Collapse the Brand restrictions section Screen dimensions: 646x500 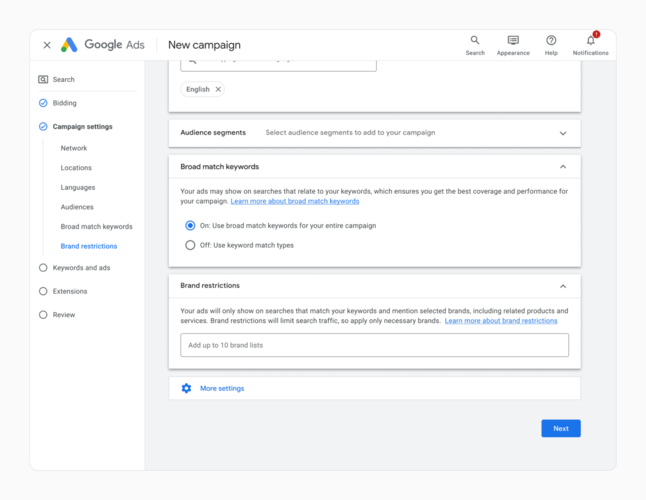[x=563, y=286]
